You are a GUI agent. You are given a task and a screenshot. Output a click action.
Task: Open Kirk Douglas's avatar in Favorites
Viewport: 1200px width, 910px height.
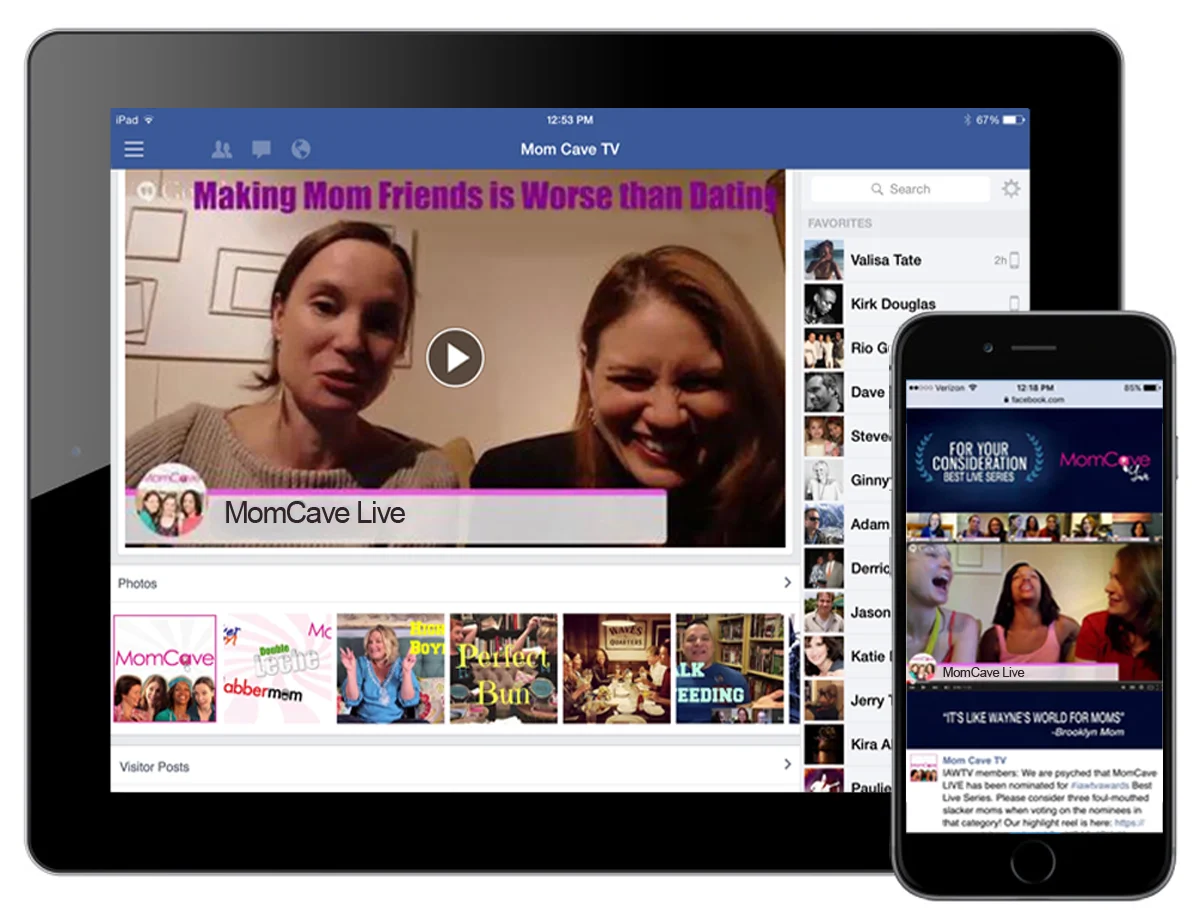[824, 304]
